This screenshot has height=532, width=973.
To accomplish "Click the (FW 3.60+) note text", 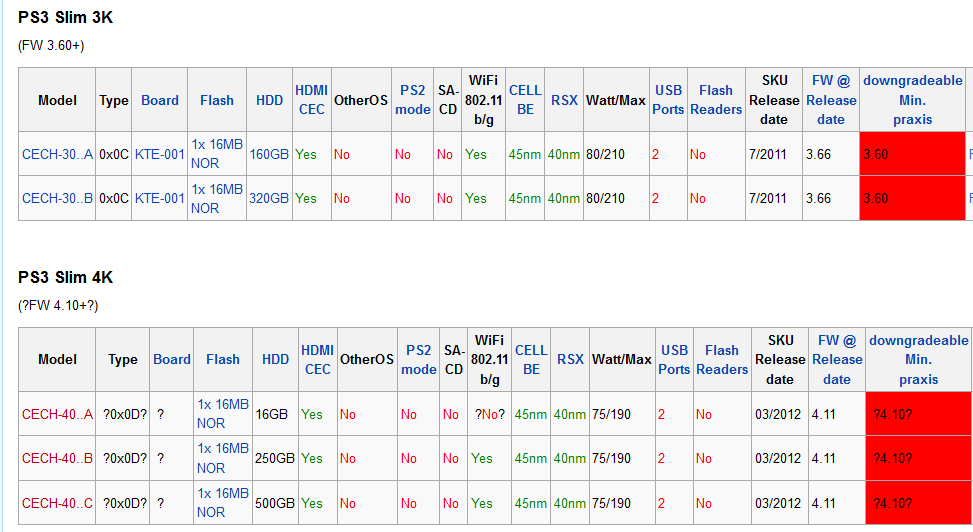I will pos(51,45).
